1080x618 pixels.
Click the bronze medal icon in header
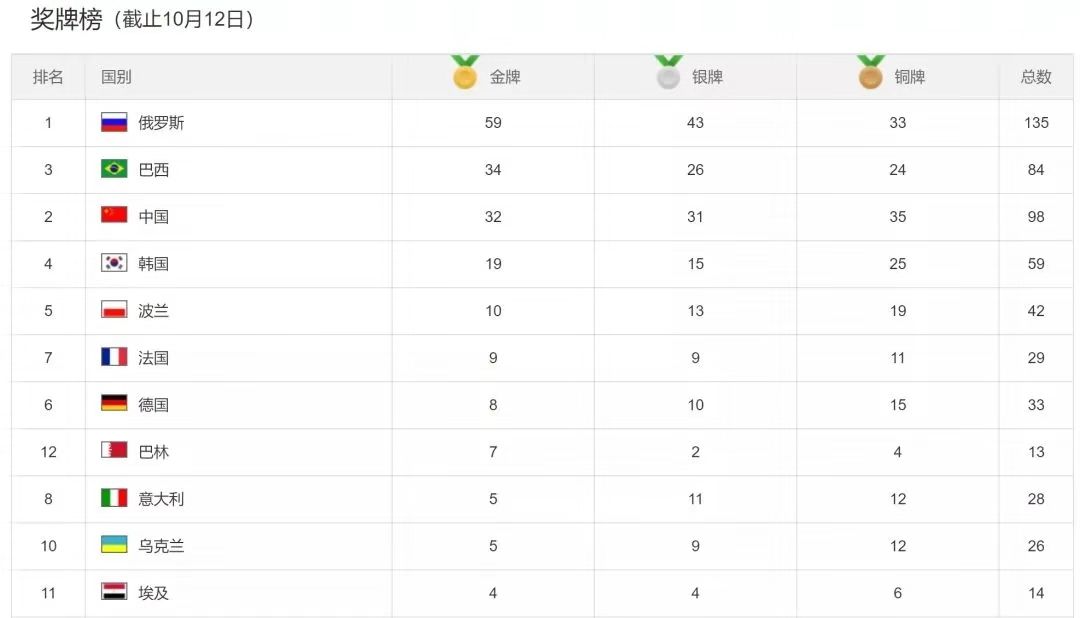click(x=871, y=72)
